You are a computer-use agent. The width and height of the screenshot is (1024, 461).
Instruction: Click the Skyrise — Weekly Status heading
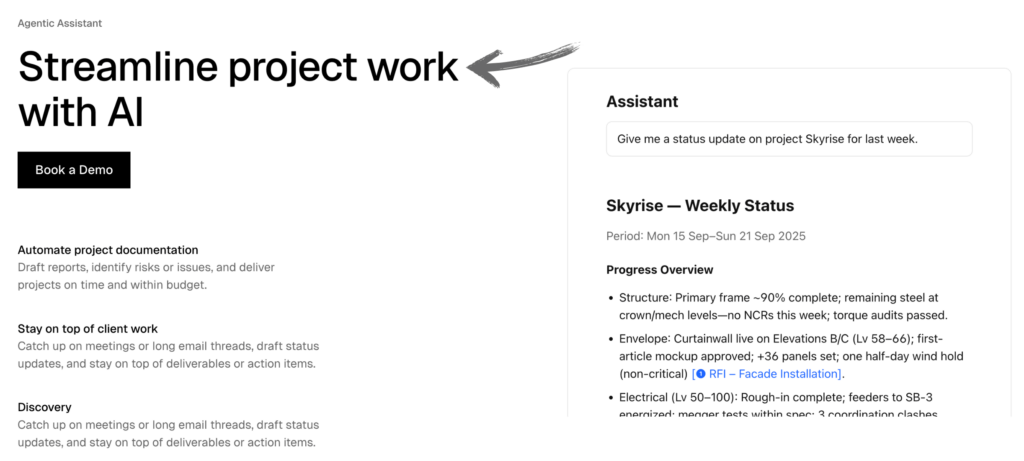pyautogui.click(x=700, y=206)
